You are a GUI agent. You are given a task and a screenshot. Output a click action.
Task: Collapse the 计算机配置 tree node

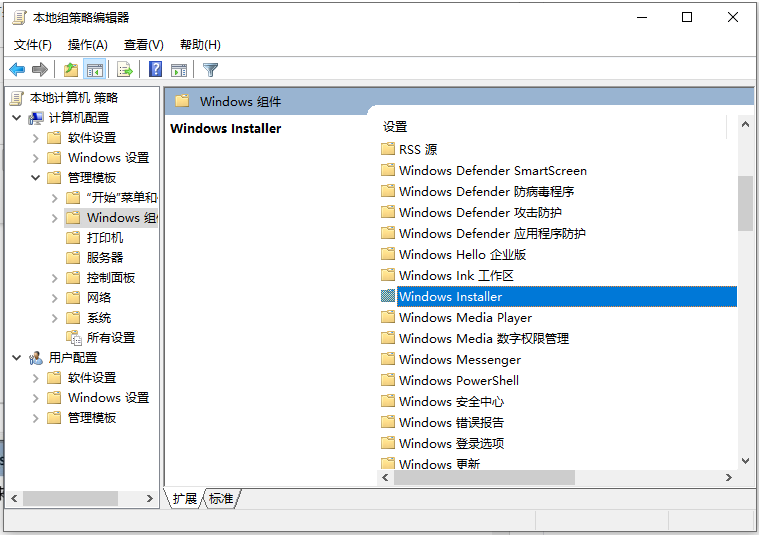pyautogui.click(x=16, y=118)
